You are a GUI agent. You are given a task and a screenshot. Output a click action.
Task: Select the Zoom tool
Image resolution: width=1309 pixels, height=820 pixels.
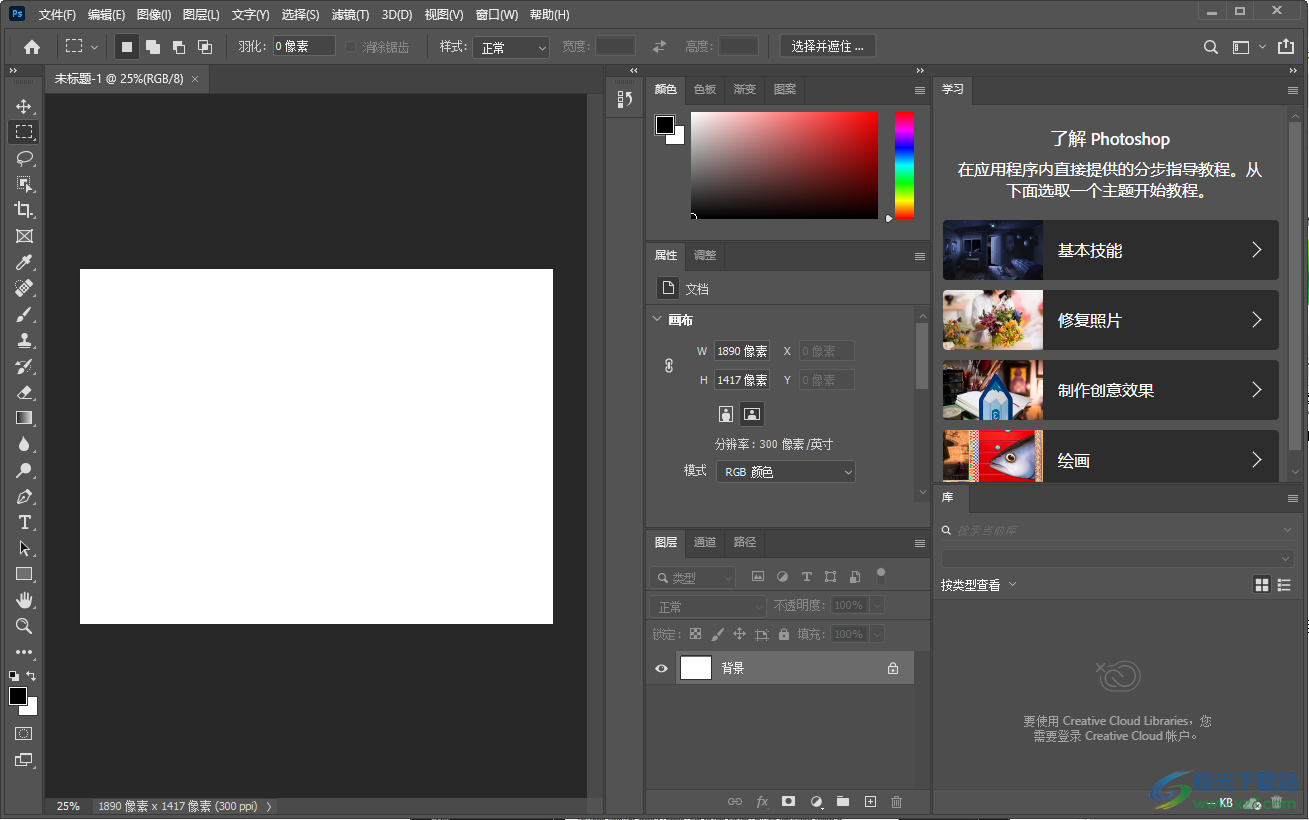pyautogui.click(x=24, y=626)
